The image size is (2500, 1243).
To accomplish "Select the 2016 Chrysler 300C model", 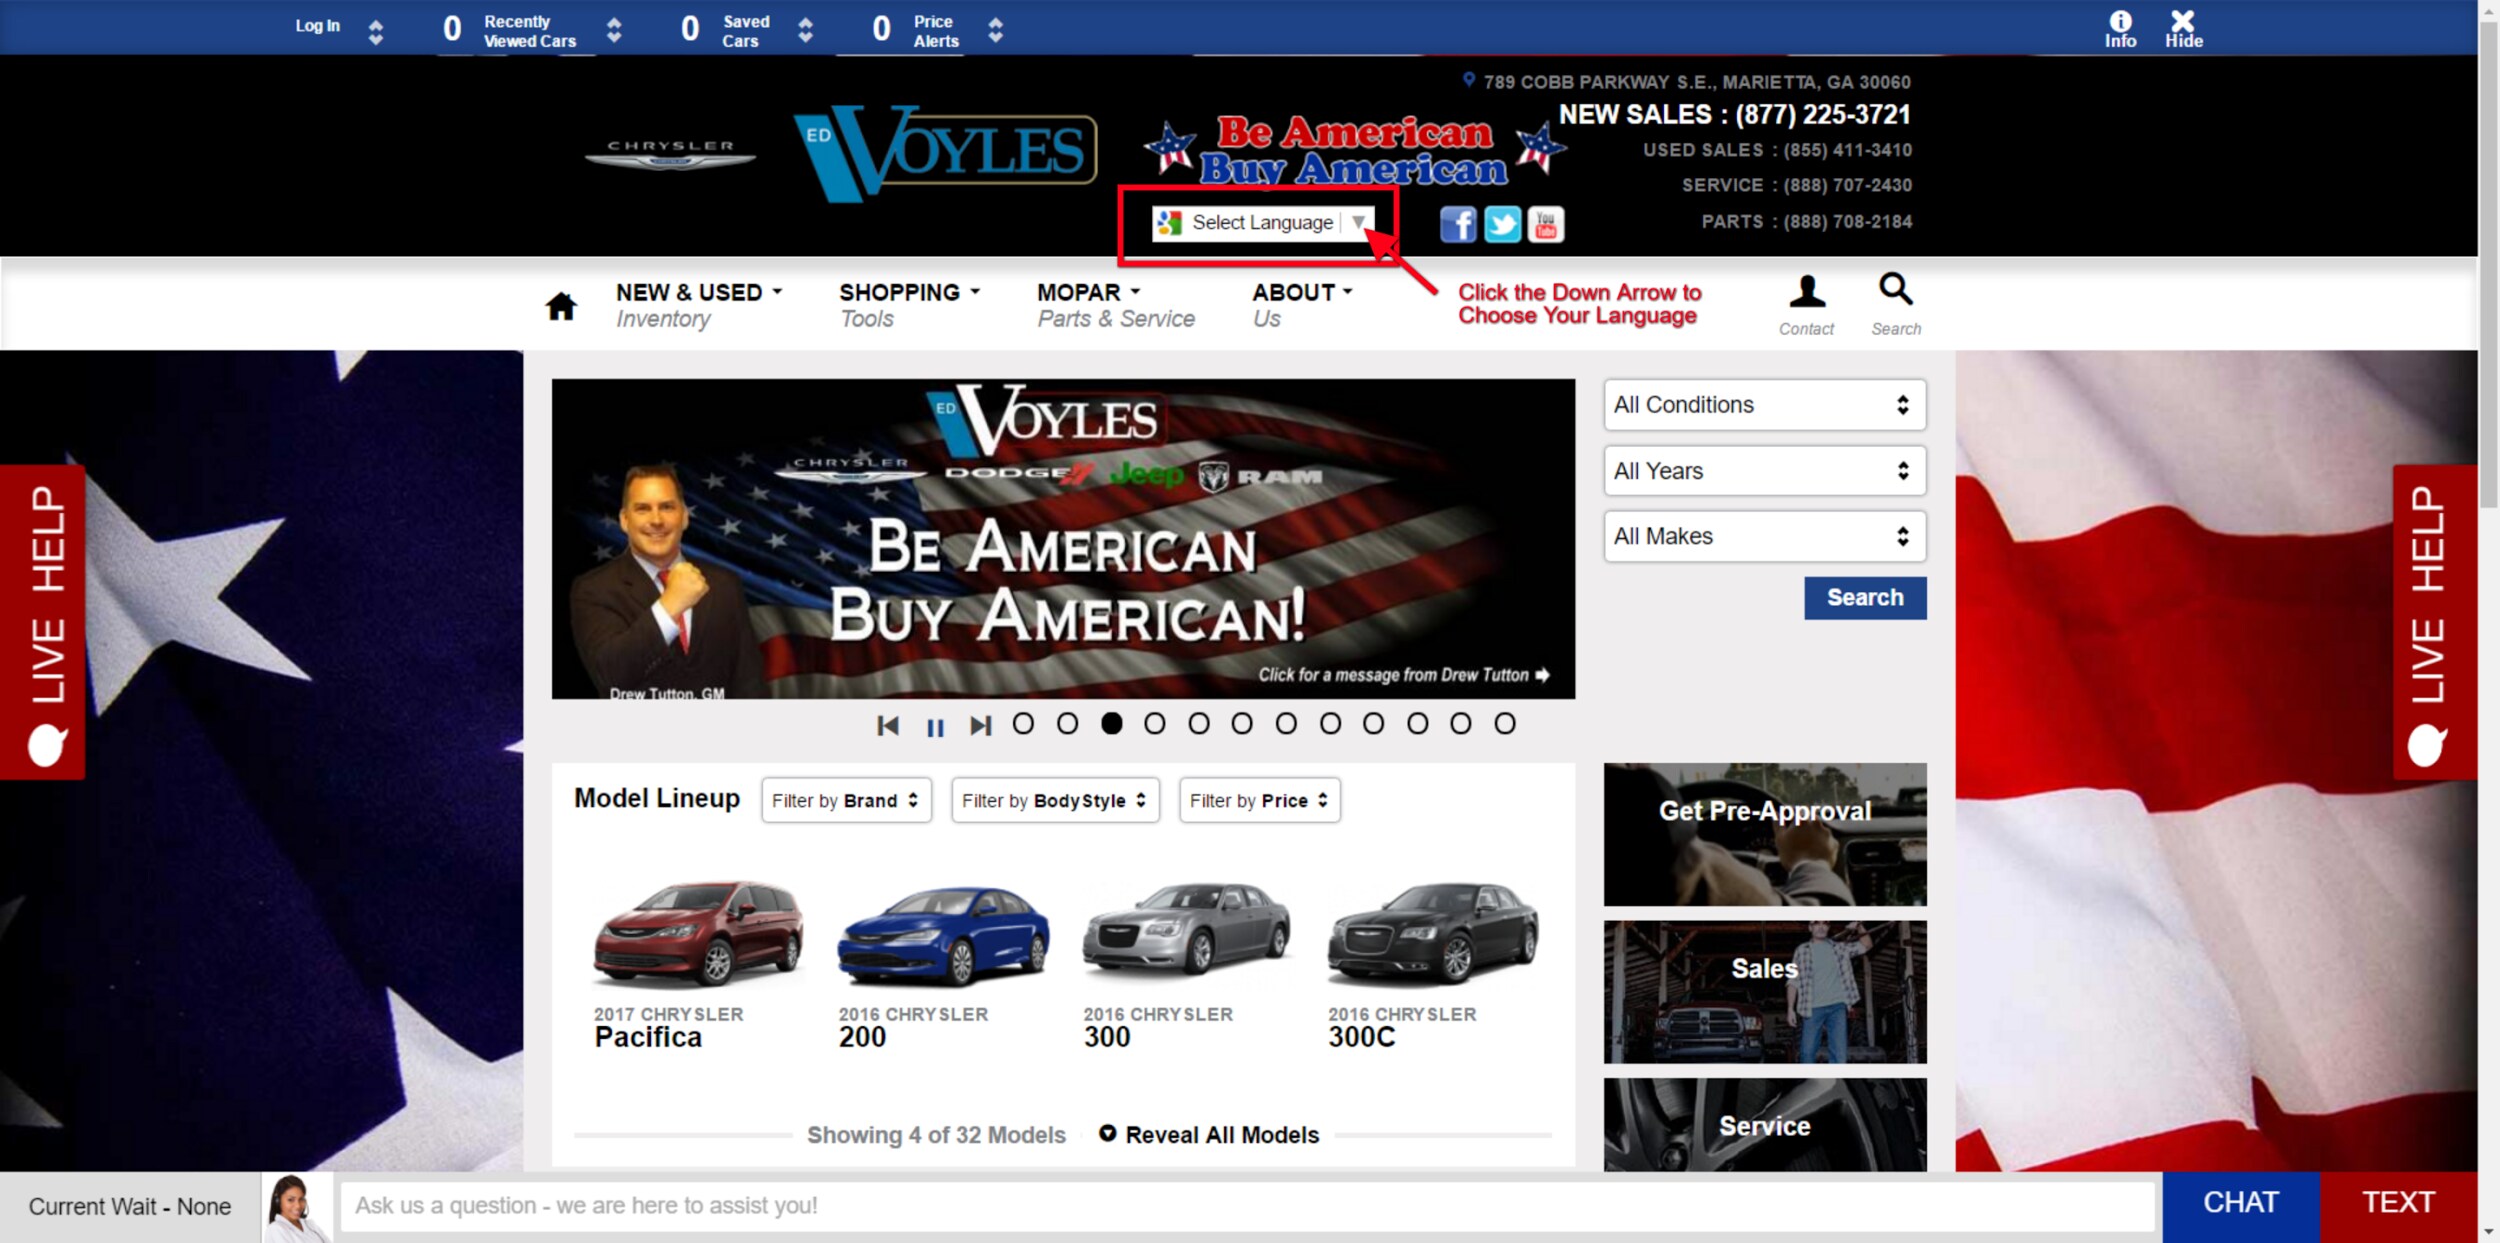I will click(x=1432, y=964).
